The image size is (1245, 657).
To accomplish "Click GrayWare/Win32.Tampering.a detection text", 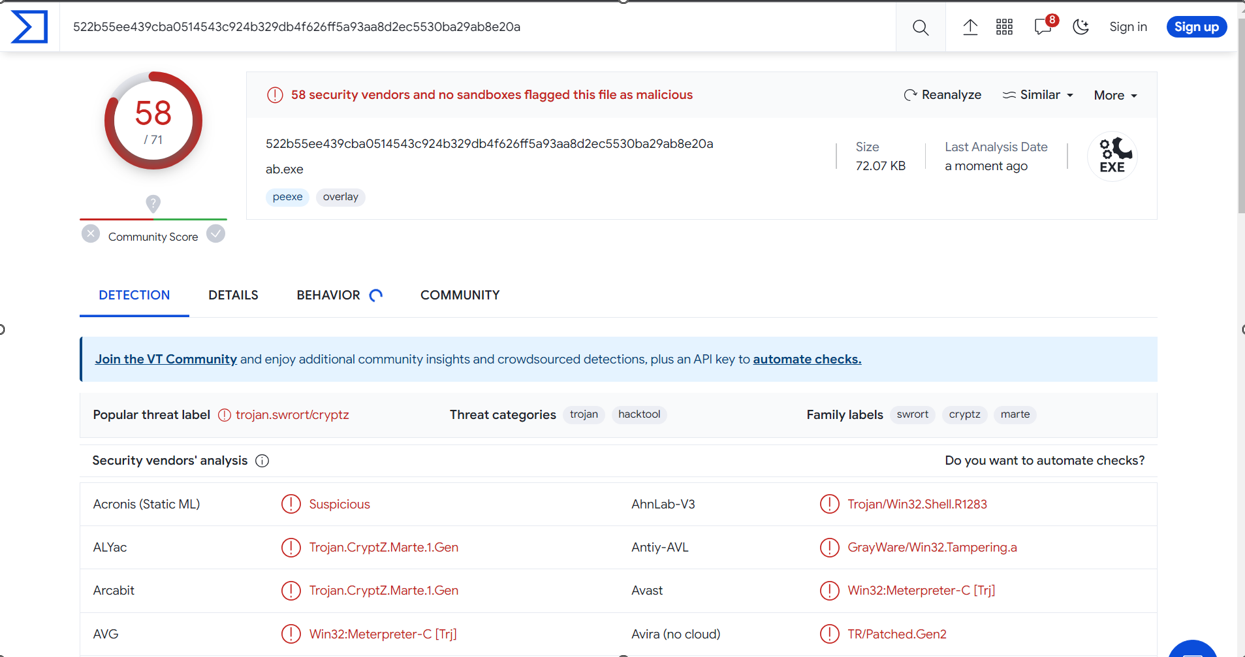I will pyautogui.click(x=932, y=547).
